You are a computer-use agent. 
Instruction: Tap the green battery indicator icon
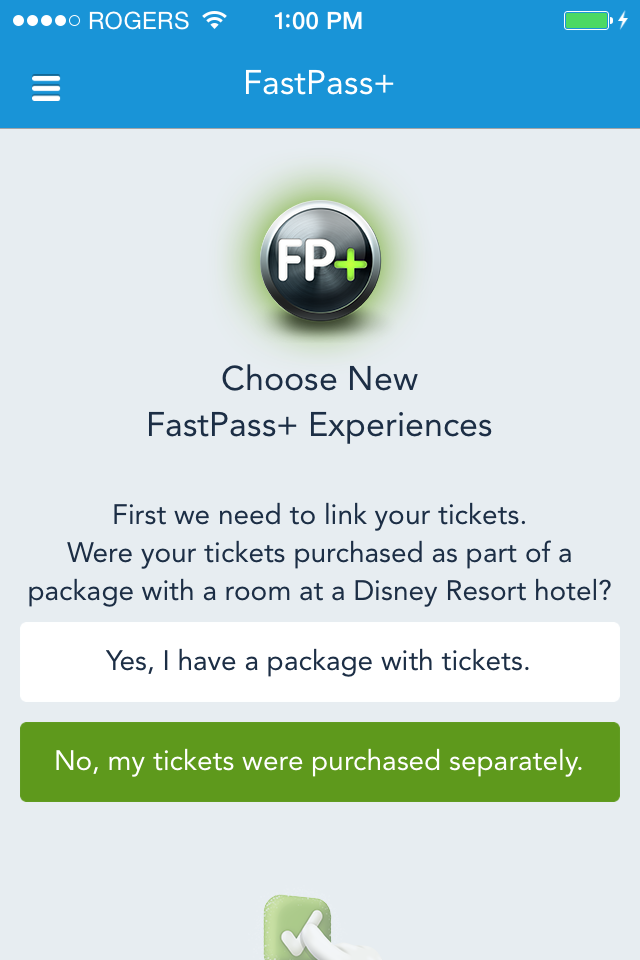(586, 20)
